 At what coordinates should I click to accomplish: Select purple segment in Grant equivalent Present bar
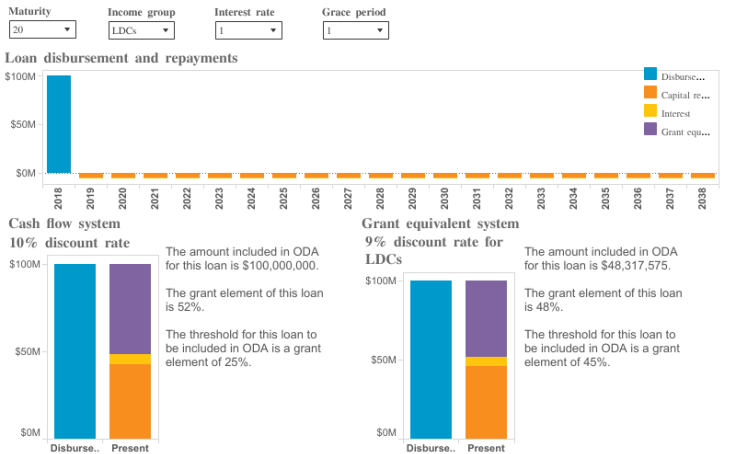pyautogui.click(x=486, y=318)
